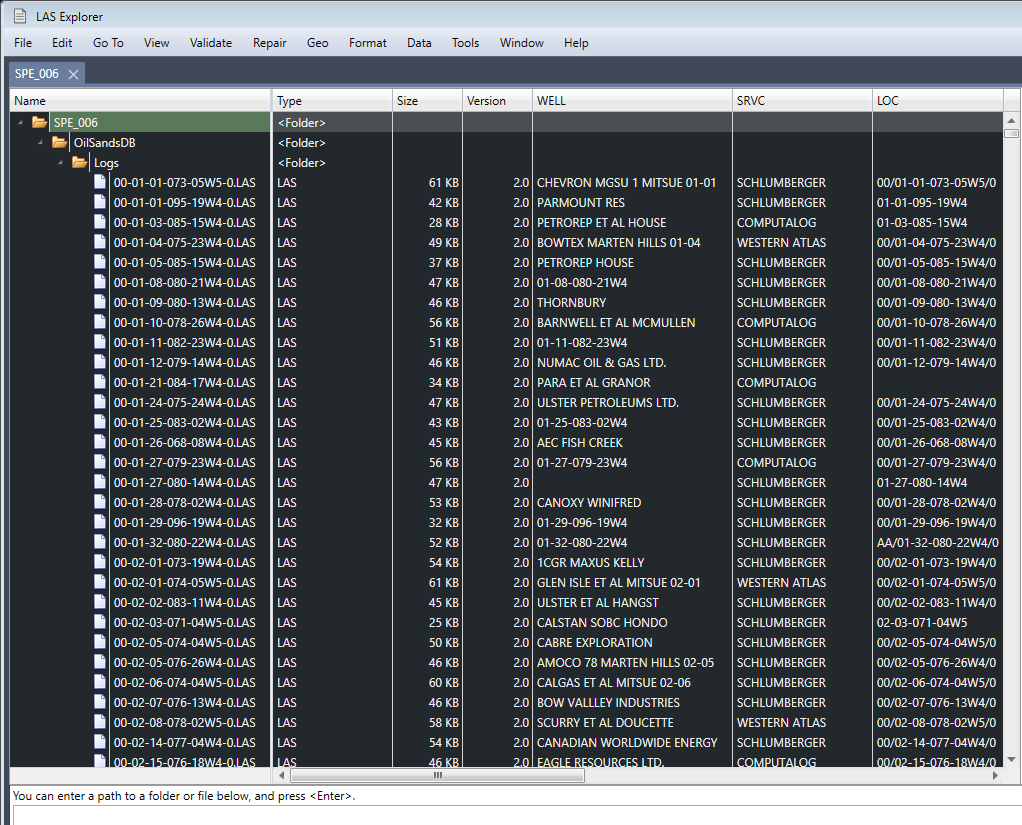
Task: Open the Go To menu
Action: 108,42
